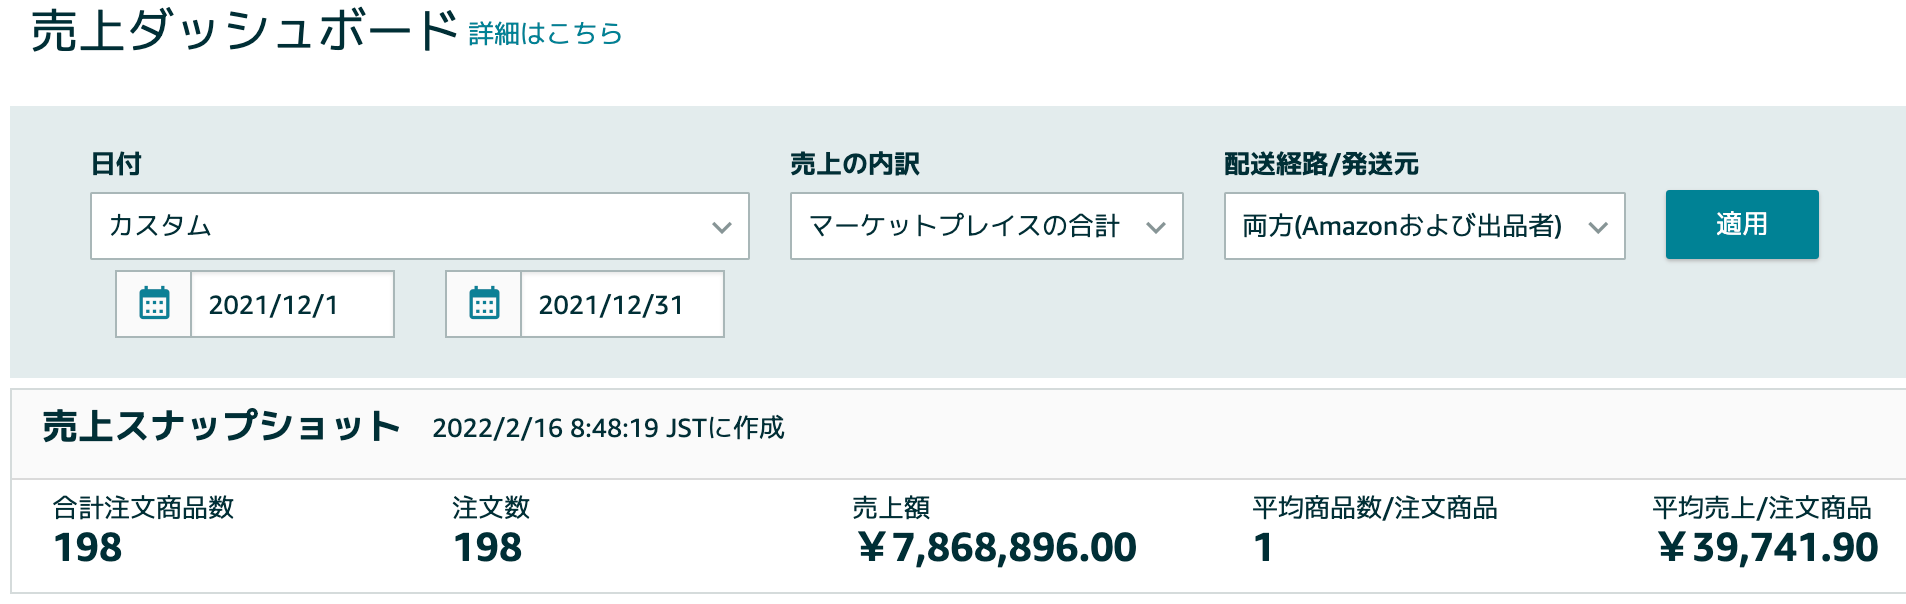Open the start date calendar icon
Image resolution: width=1906 pixels, height=604 pixels.
click(x=154, y=304)
